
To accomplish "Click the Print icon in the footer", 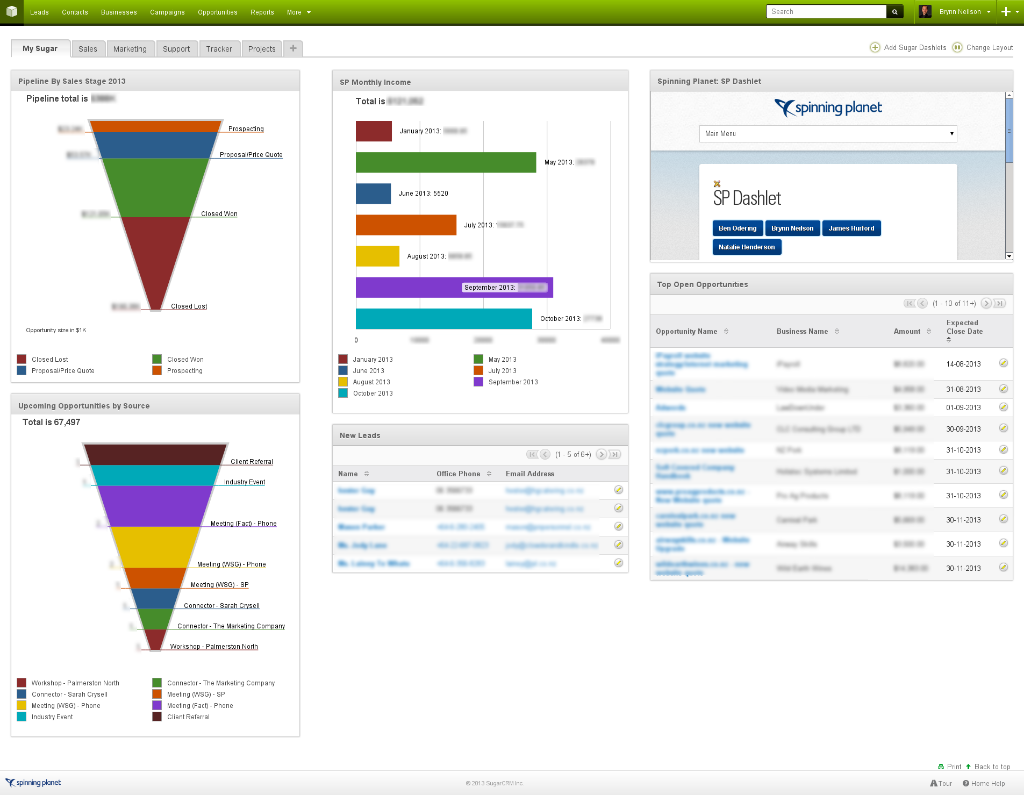I will coord(941,766).
